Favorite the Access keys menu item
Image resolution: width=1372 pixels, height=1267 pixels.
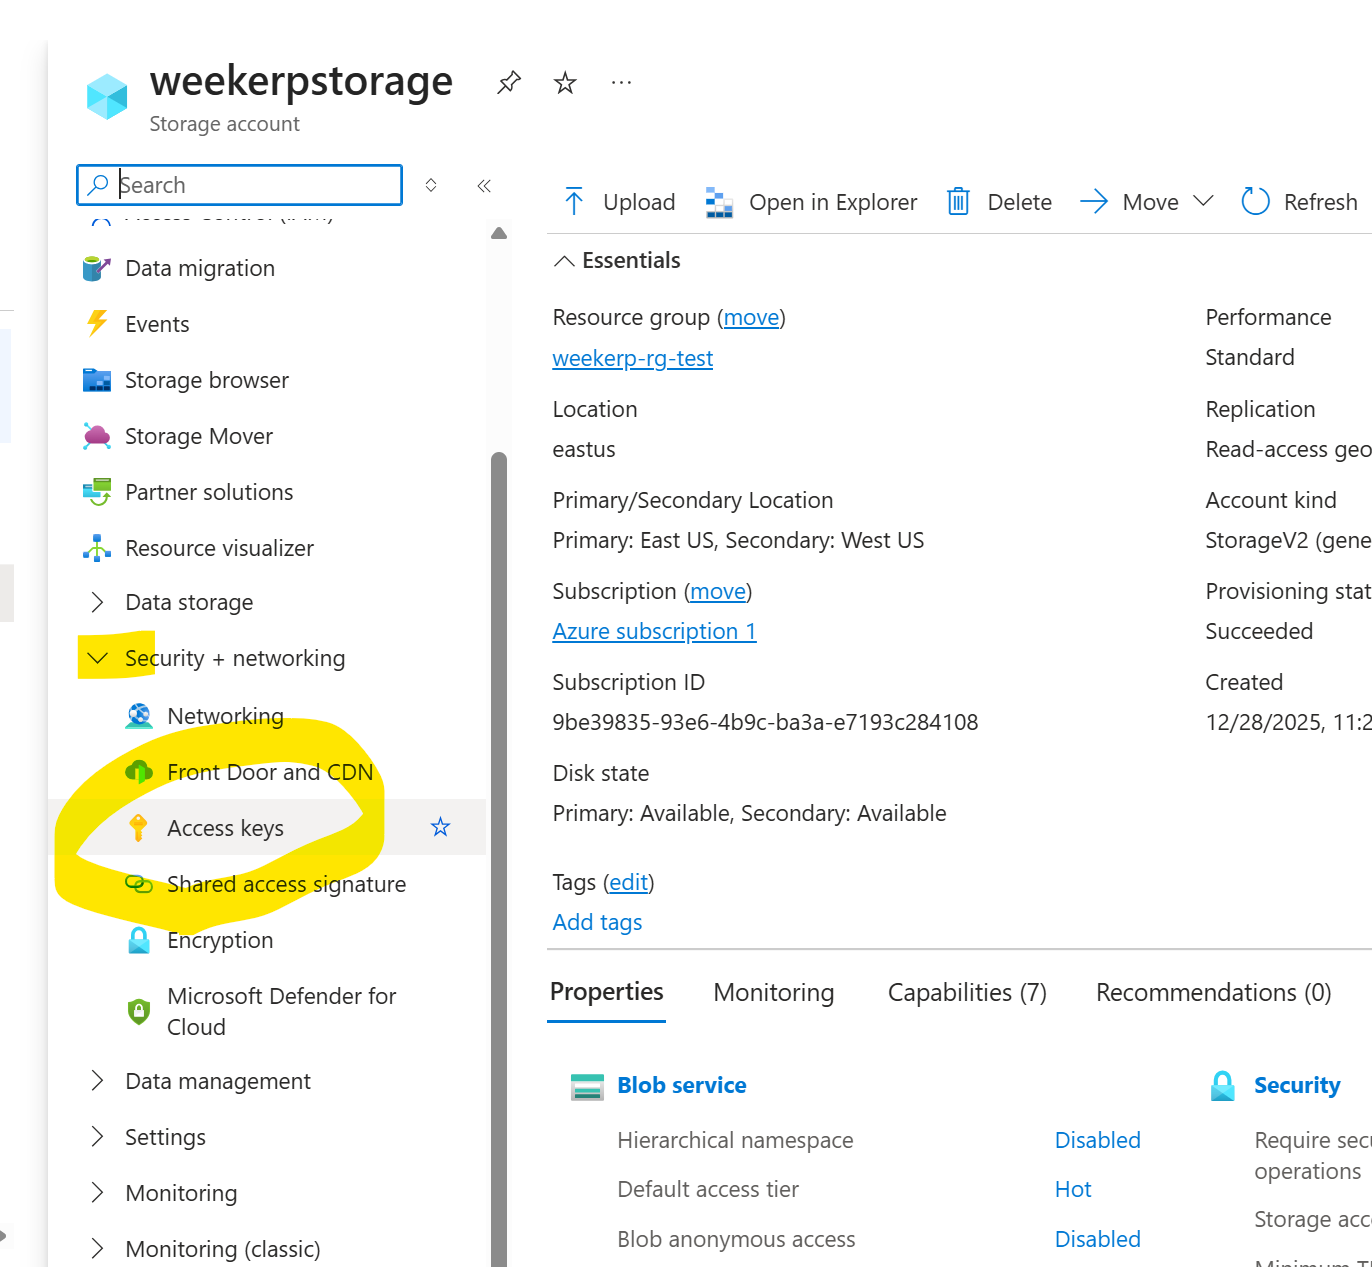click(x=440, y=827)
